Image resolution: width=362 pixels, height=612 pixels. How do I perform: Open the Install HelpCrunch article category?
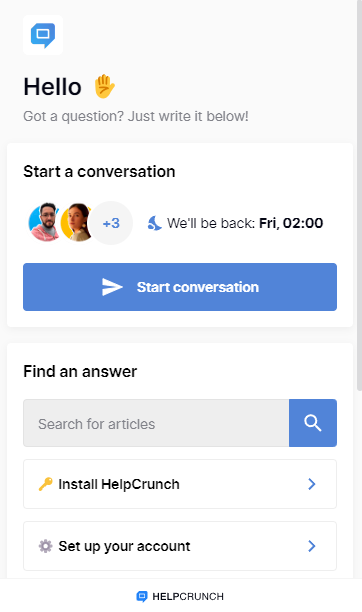(x=180, y=484)
